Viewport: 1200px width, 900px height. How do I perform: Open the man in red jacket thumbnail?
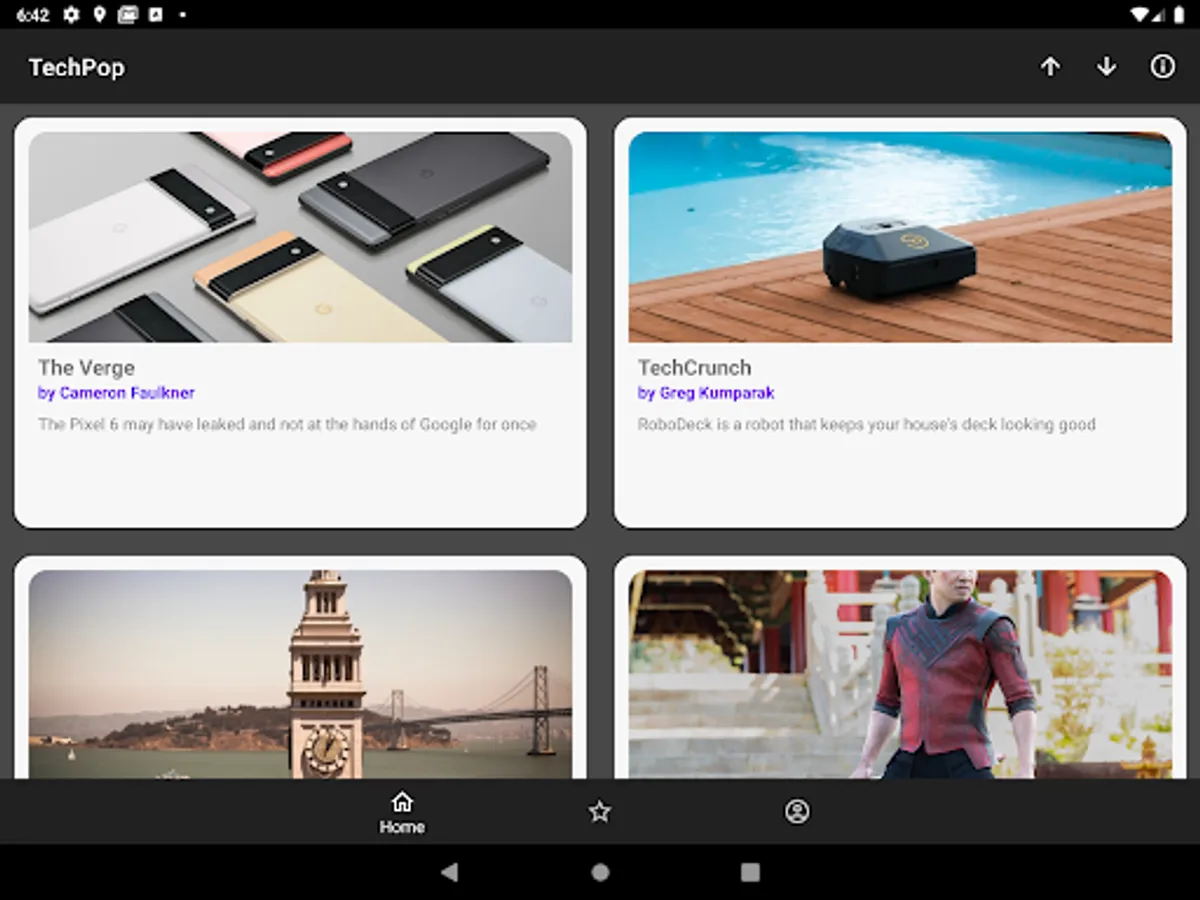900,674
